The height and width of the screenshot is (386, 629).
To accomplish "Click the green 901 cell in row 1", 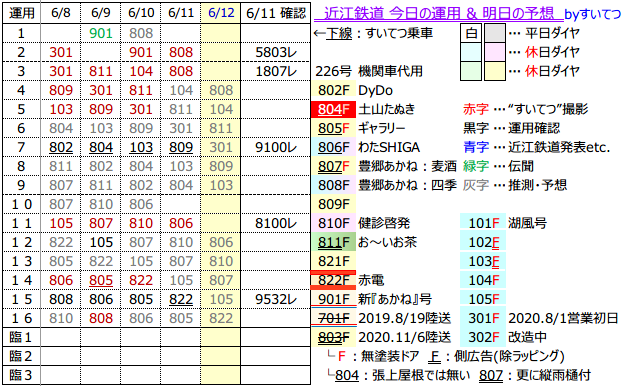I will pos(101,33).
